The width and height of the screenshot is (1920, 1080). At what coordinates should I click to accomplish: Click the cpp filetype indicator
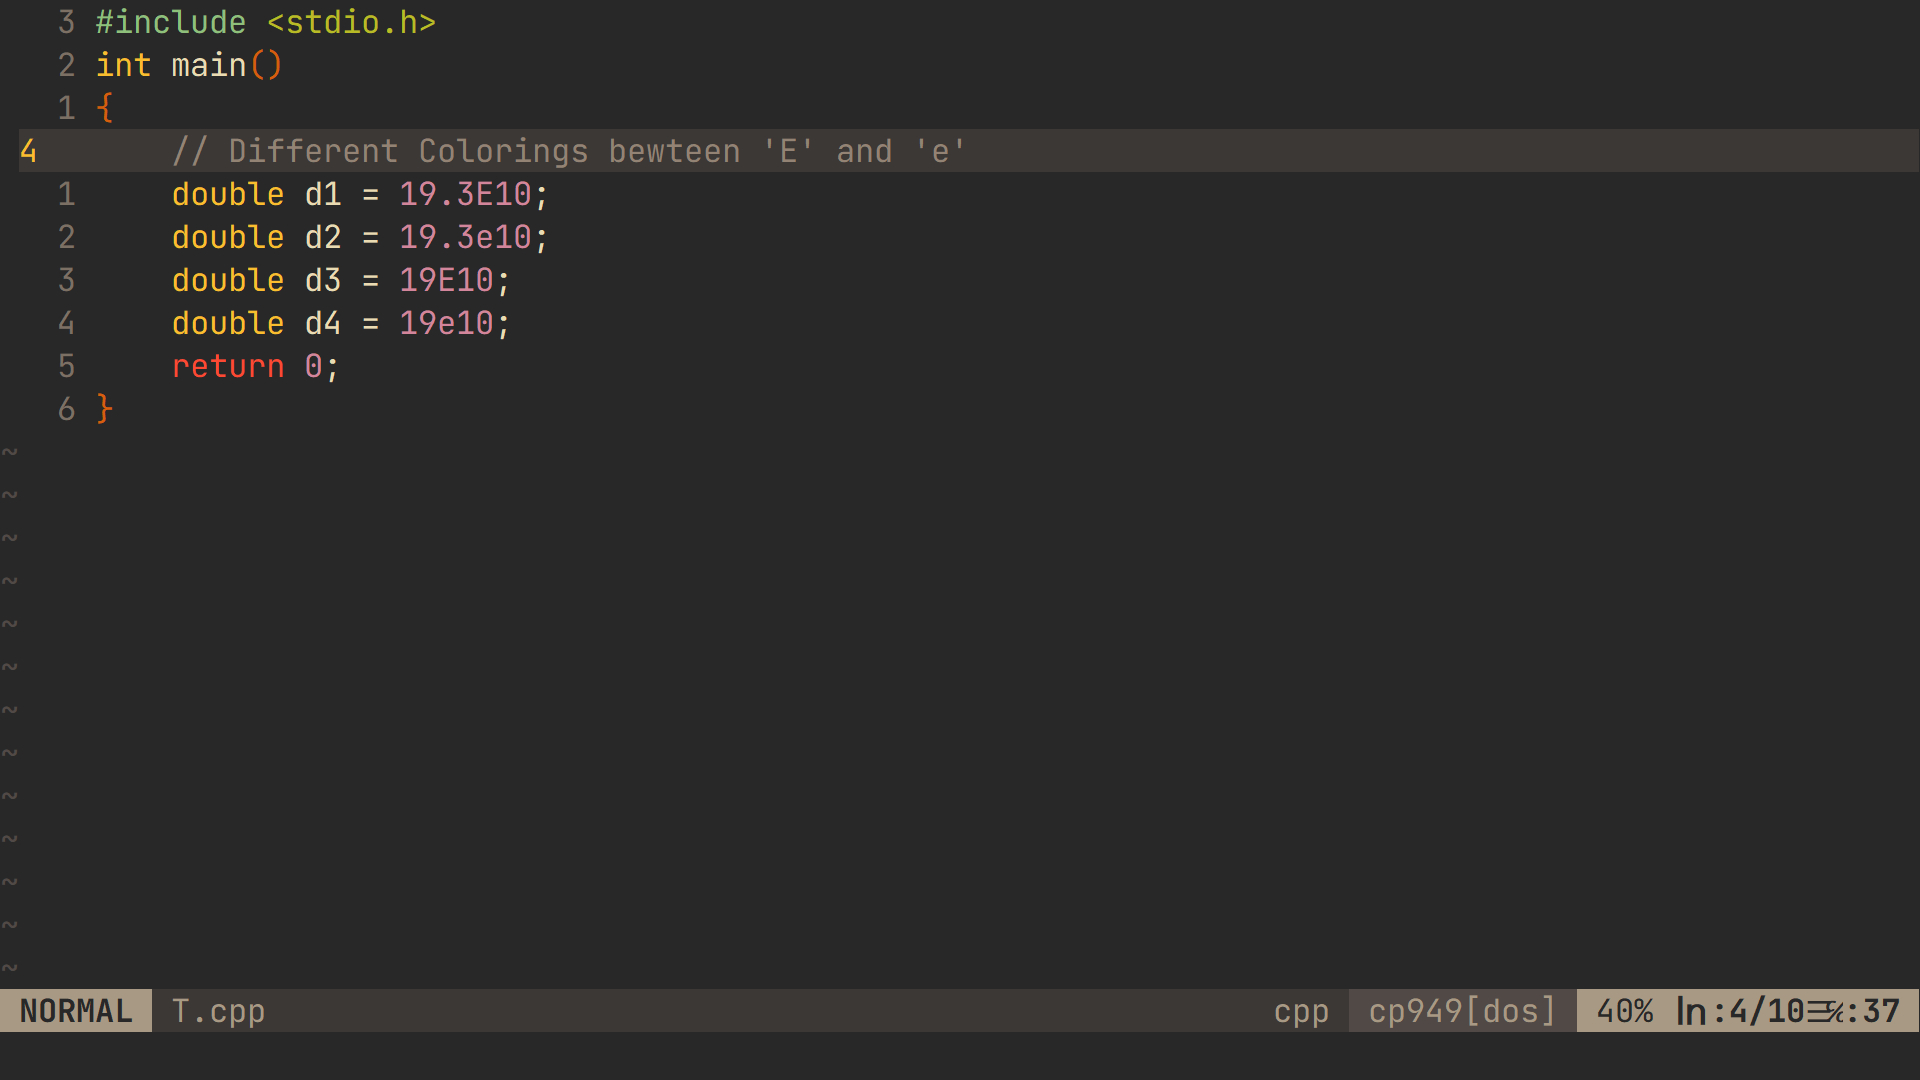coord(1301,1010)
